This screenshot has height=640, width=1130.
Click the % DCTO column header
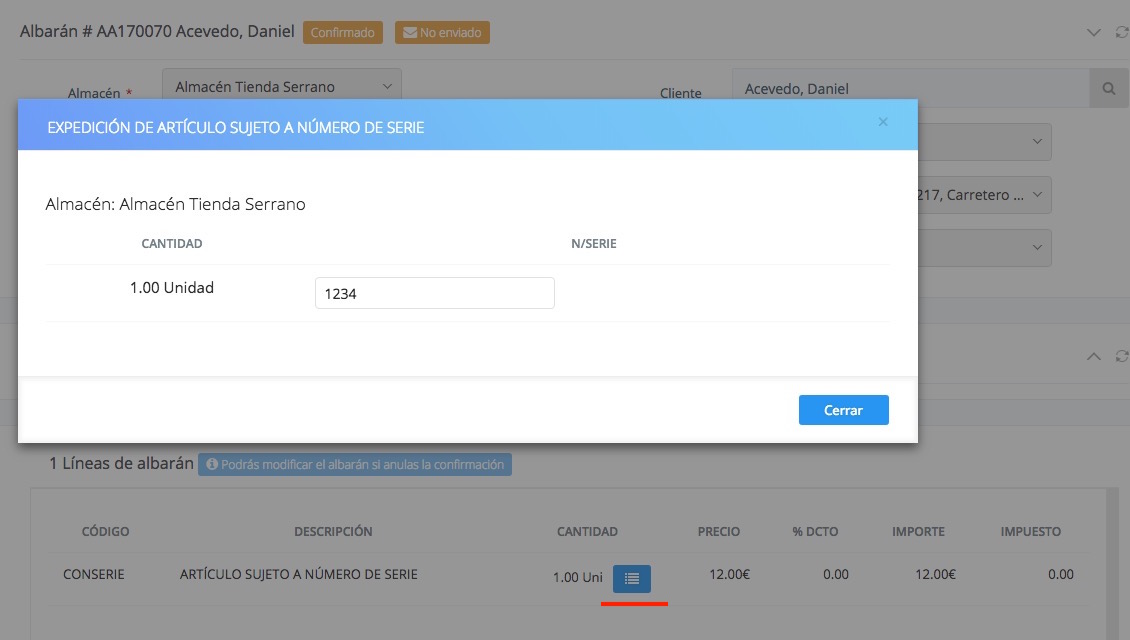(815, 532)
